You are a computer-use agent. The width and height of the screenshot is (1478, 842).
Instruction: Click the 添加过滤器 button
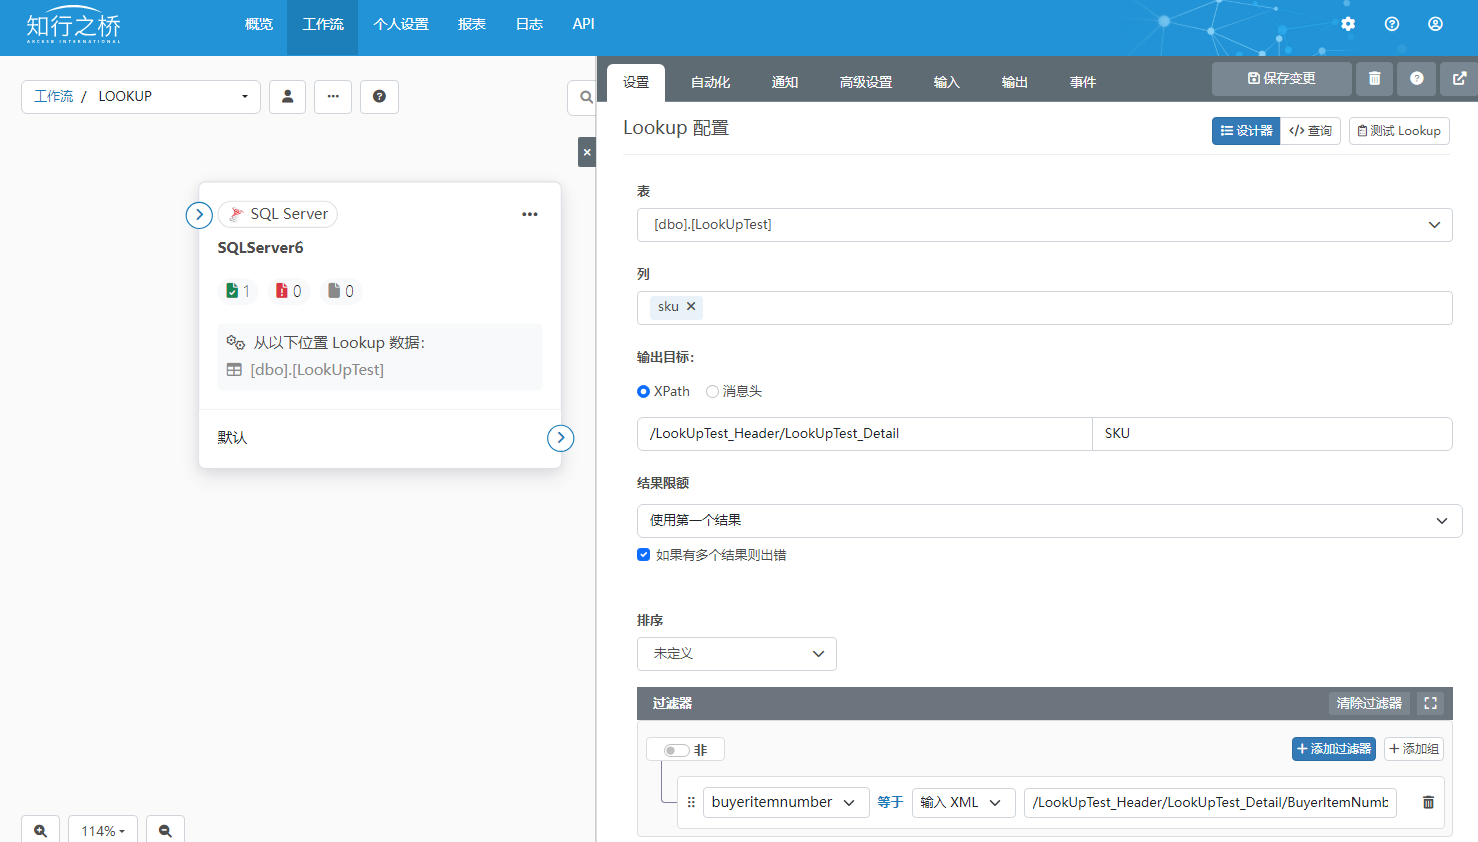(1333, 749)
